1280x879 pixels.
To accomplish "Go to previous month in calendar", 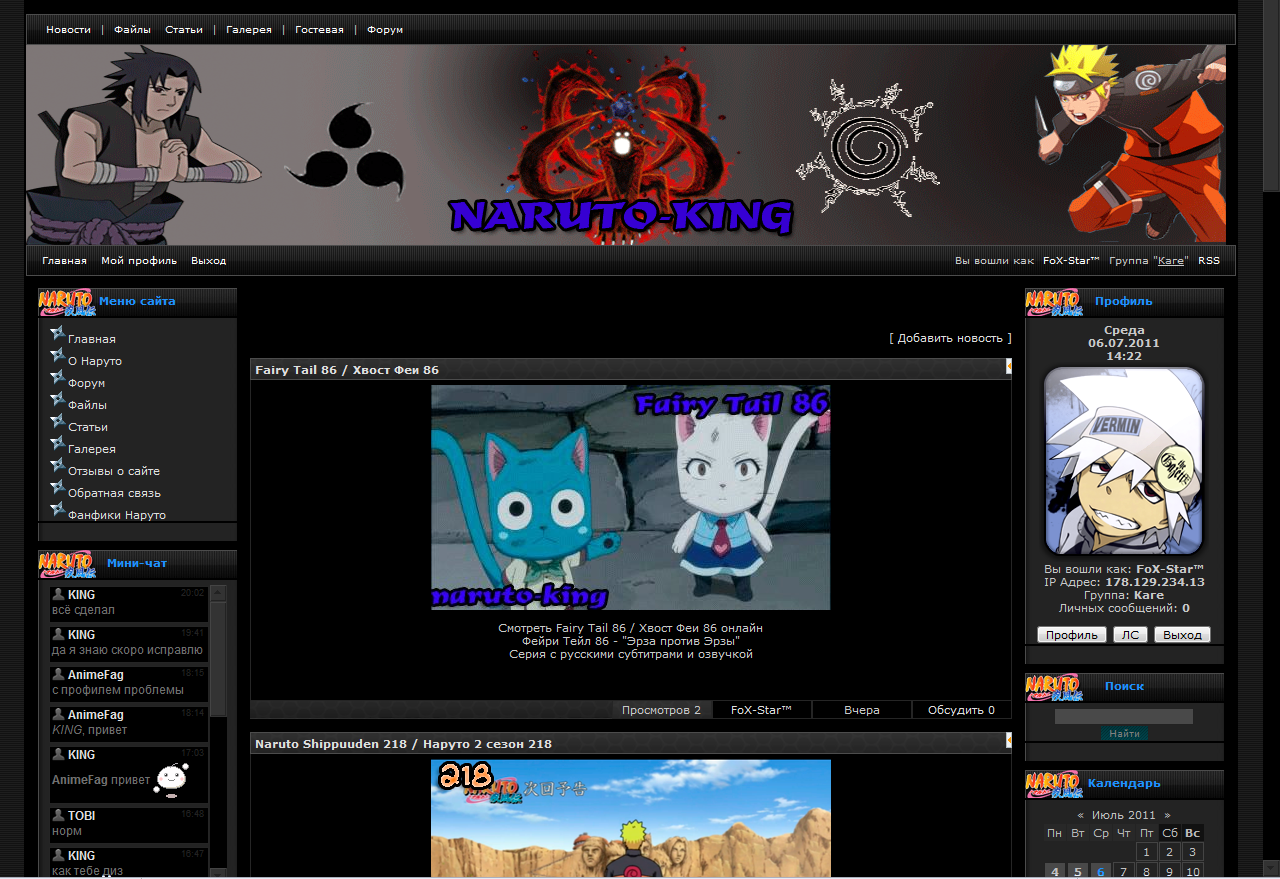I will click(1080, 815).
